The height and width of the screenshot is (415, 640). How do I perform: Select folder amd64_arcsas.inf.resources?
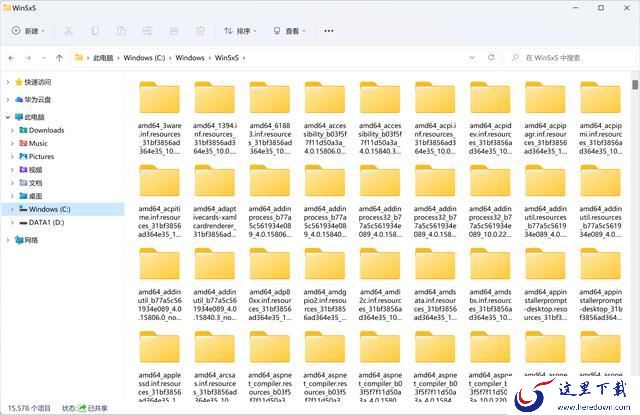(x=215, y=366)
